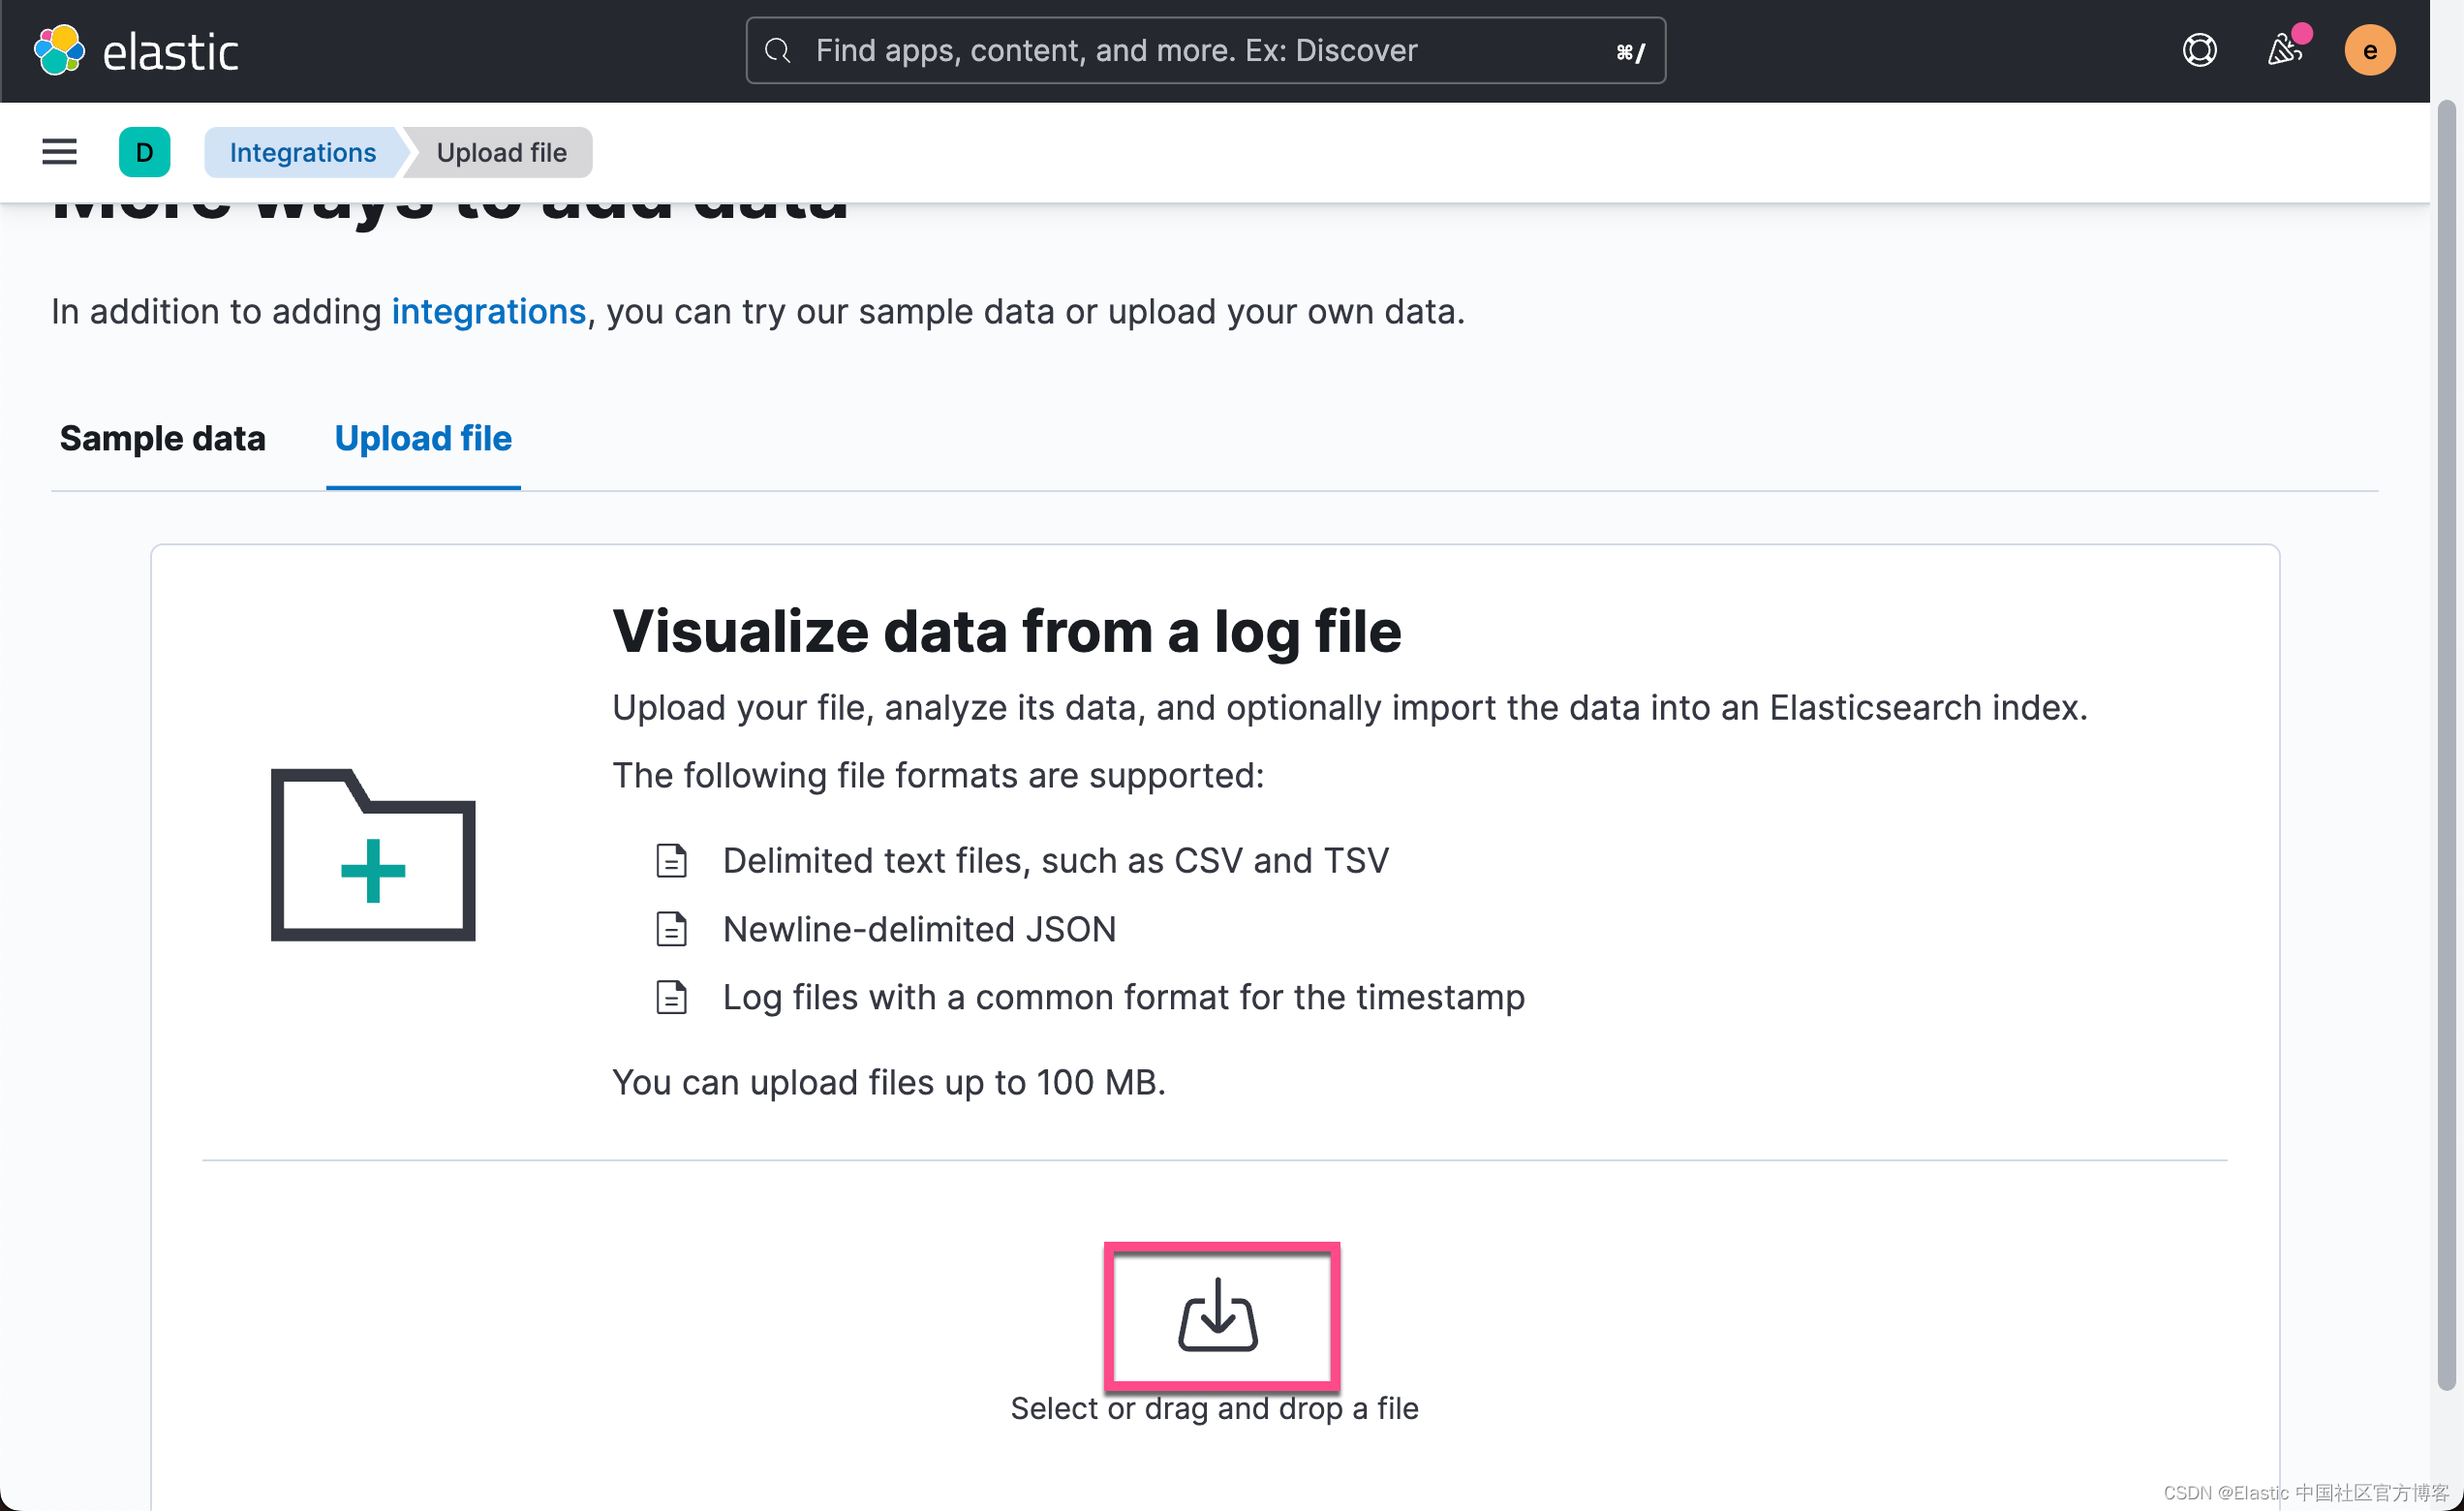Select the Upload file tab
Viewport: 2464px width, 1511px height.
[422, 438]
